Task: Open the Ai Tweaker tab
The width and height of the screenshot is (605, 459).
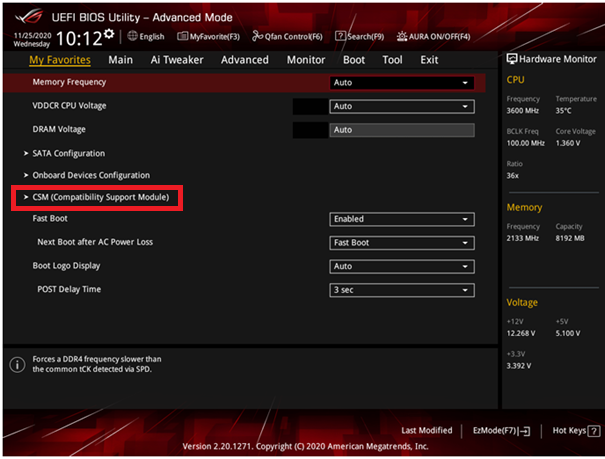Action: 177,60
